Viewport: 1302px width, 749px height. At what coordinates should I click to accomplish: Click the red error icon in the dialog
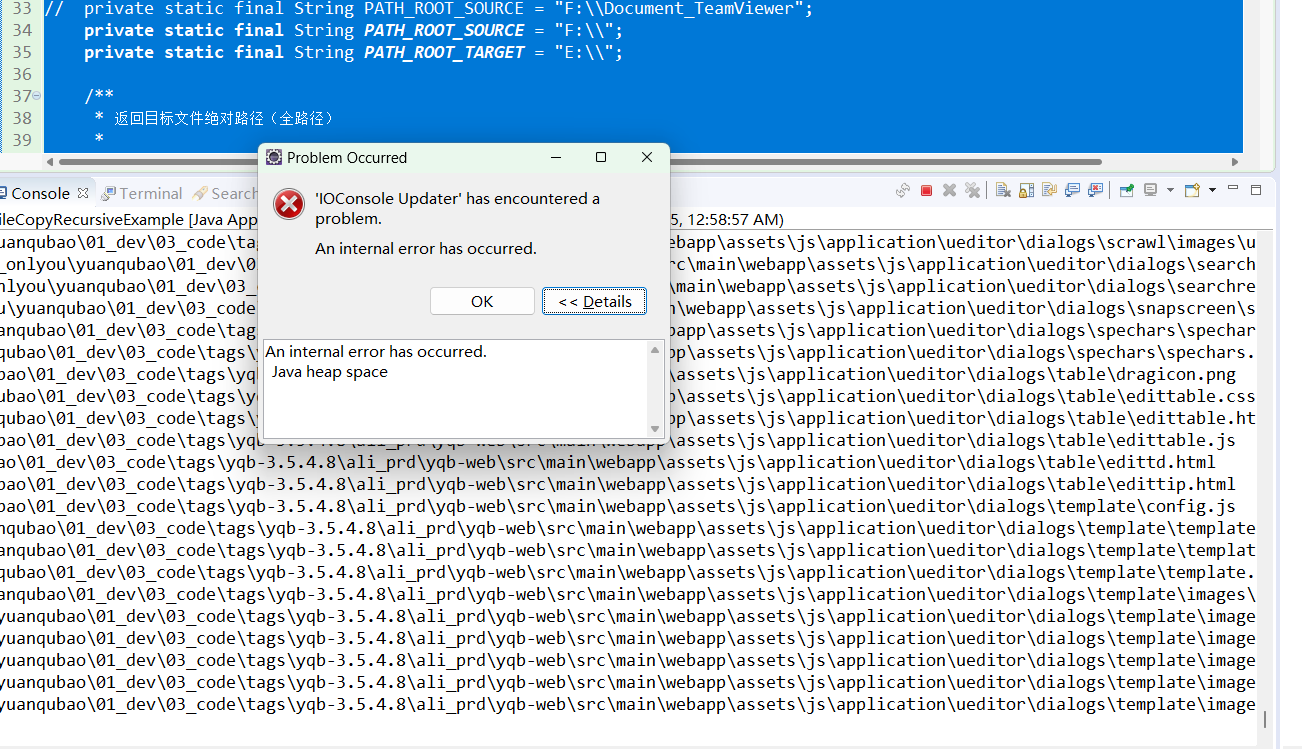(288, 204)
